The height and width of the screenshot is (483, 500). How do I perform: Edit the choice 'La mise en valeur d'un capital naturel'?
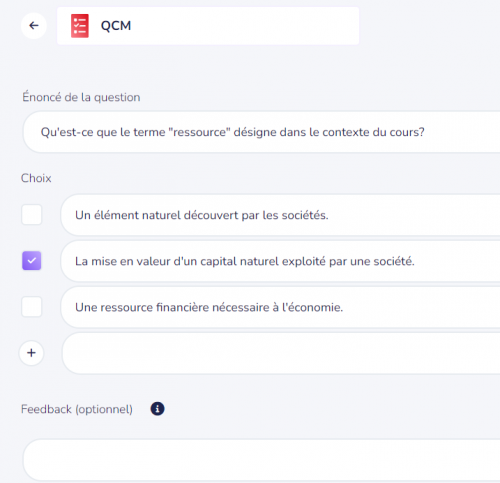pos(280,261)
